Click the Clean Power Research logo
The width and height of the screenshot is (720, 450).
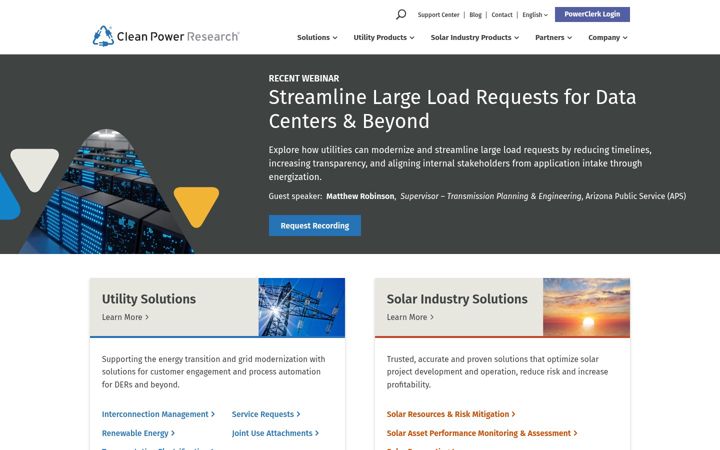pos(166,36)
